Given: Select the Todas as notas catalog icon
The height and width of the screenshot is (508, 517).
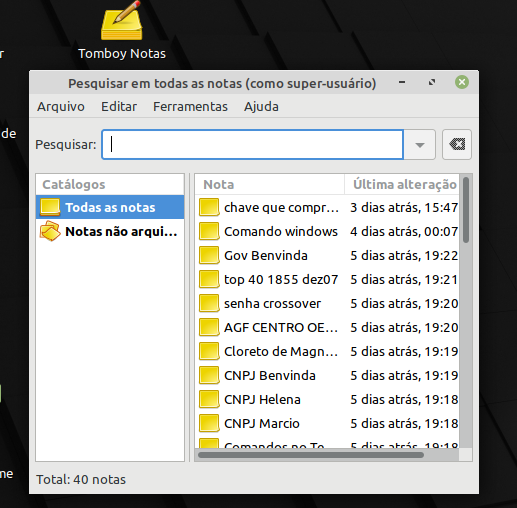Looking at the screenshot, I should [x=50, y=207].
